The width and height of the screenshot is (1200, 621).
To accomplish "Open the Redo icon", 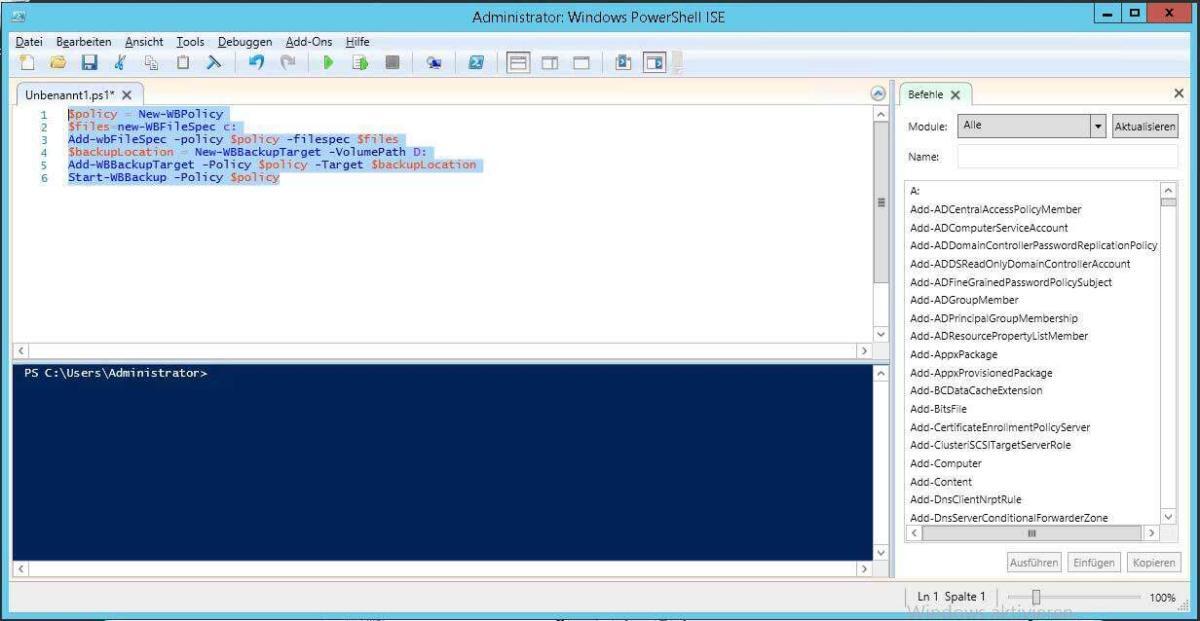I will coord(290,62).
